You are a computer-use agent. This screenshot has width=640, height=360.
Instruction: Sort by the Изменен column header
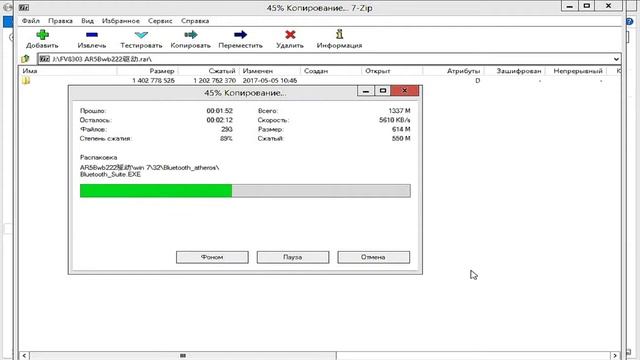click(270, 71)
